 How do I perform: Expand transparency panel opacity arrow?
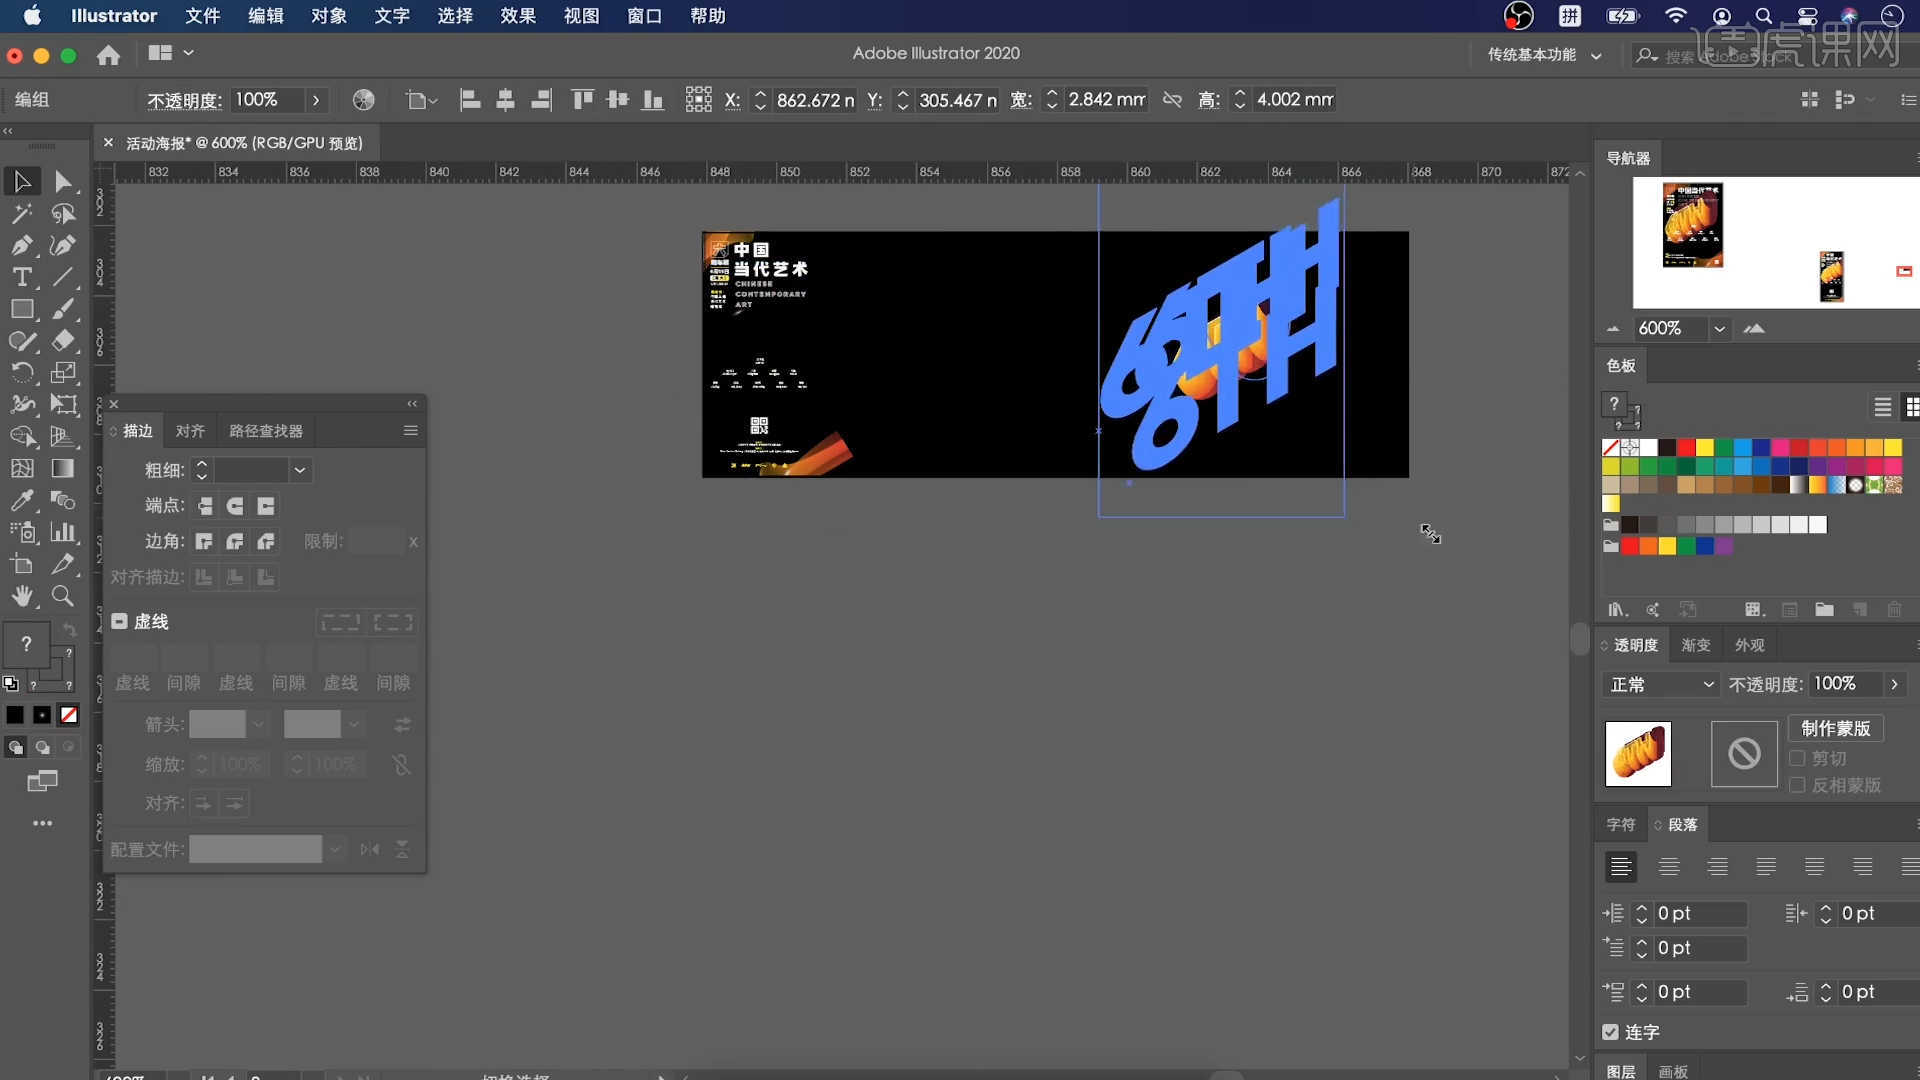pyautogui.click(x=1894, y=684)
